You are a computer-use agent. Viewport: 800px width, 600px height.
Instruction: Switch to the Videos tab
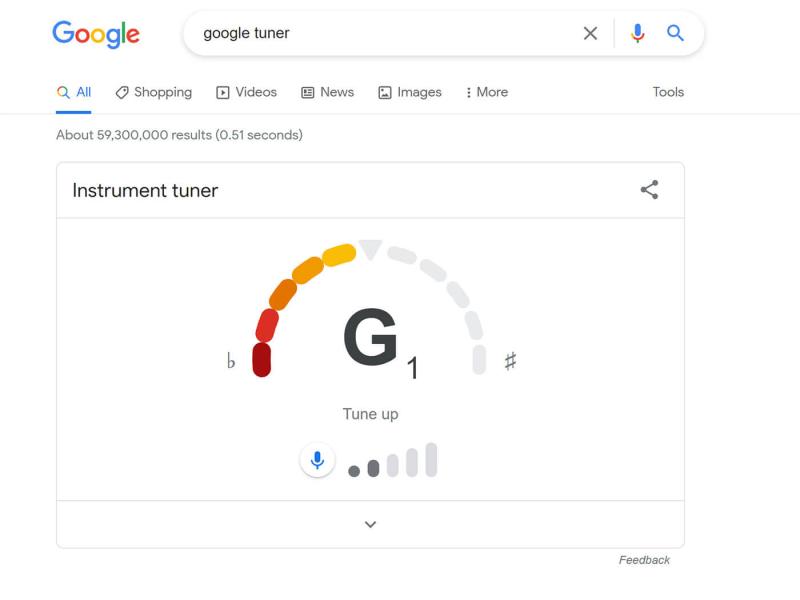(x=246, y=92)
